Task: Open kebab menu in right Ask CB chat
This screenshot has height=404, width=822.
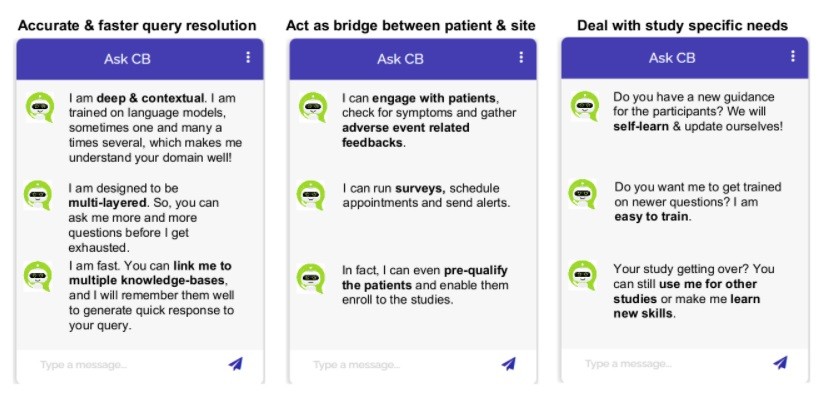Action: click(793, 56)
